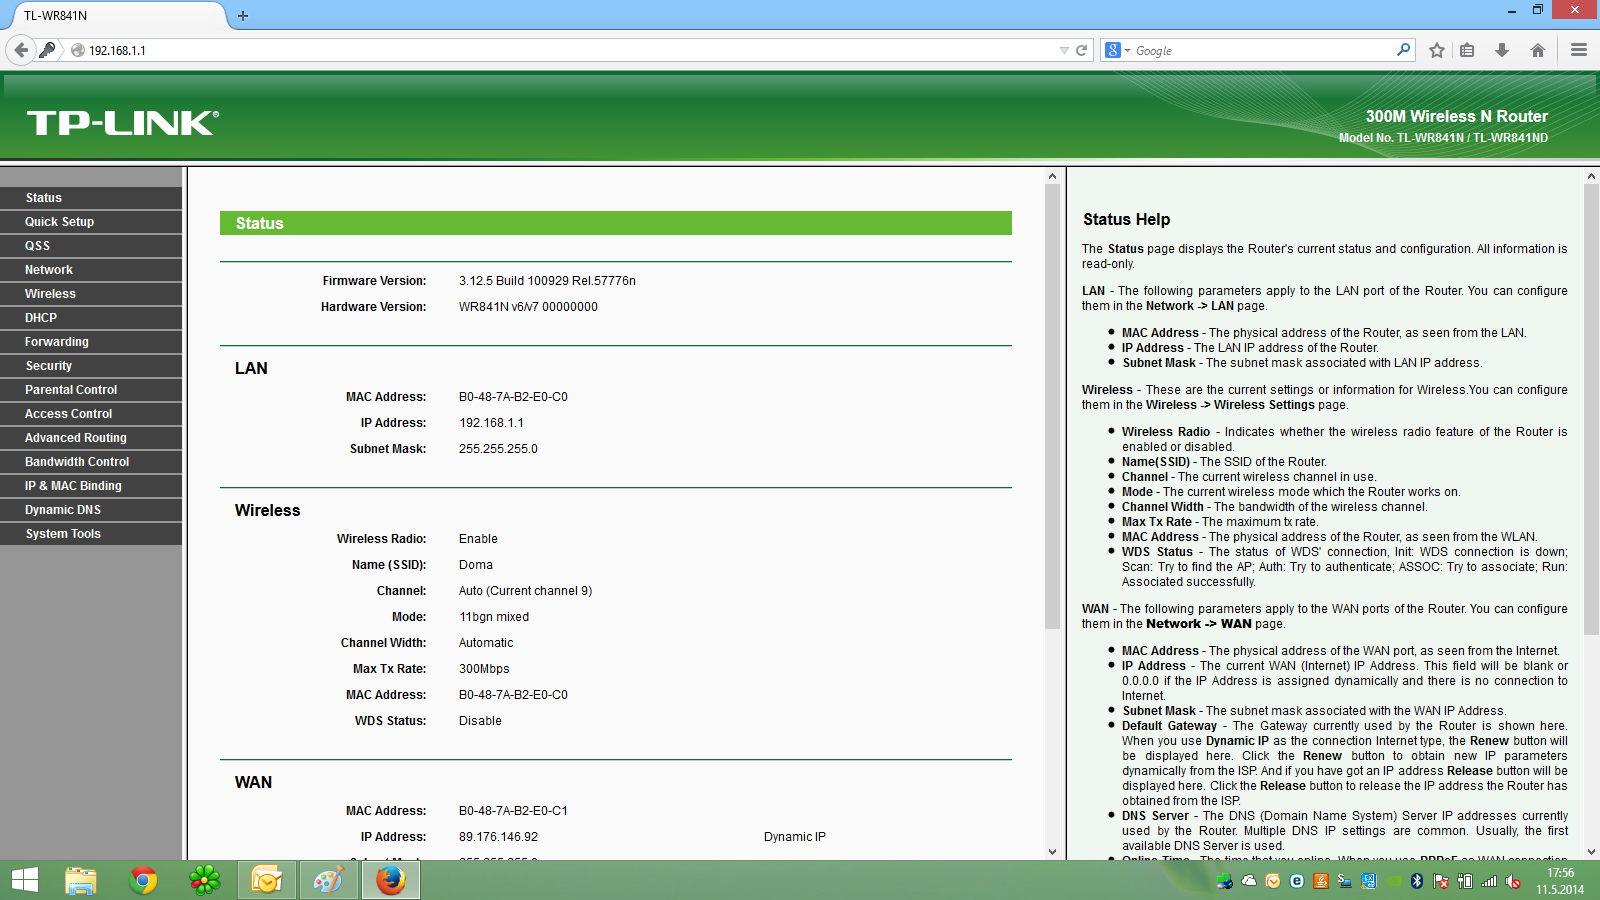Open the Firefox hamburger menu

[x=1579, y=50]
